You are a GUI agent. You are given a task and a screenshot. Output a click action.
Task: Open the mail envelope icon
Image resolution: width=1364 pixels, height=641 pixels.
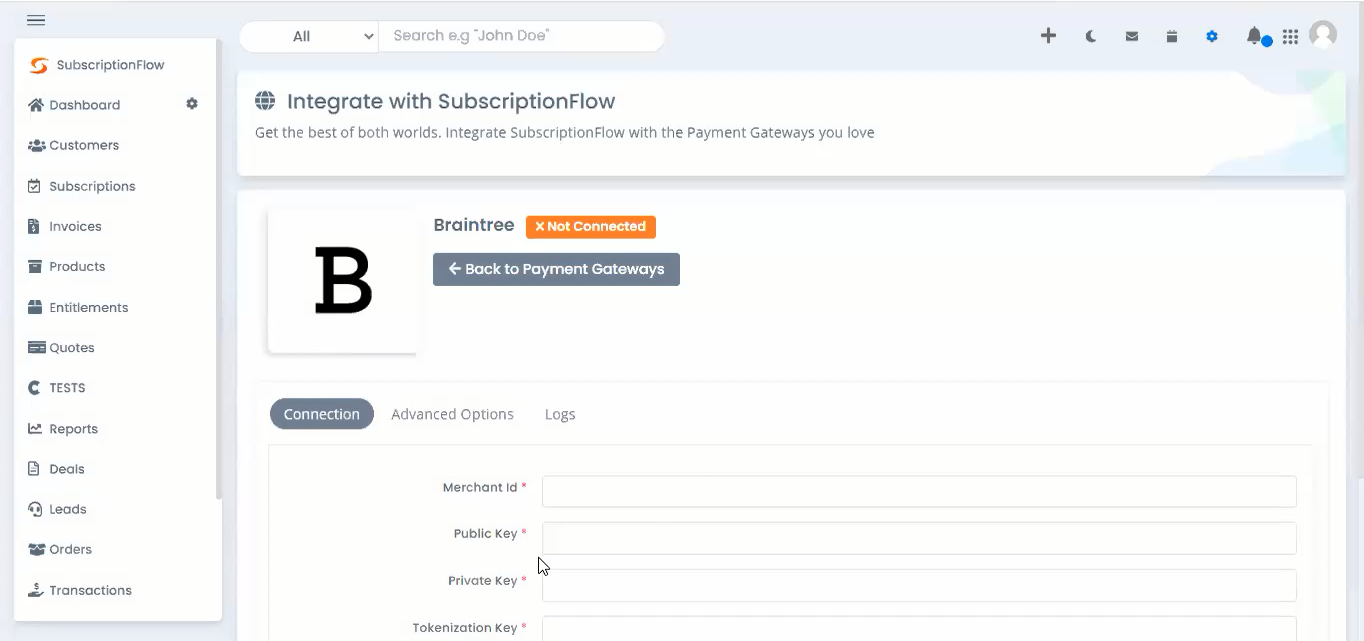point(1132,36)
